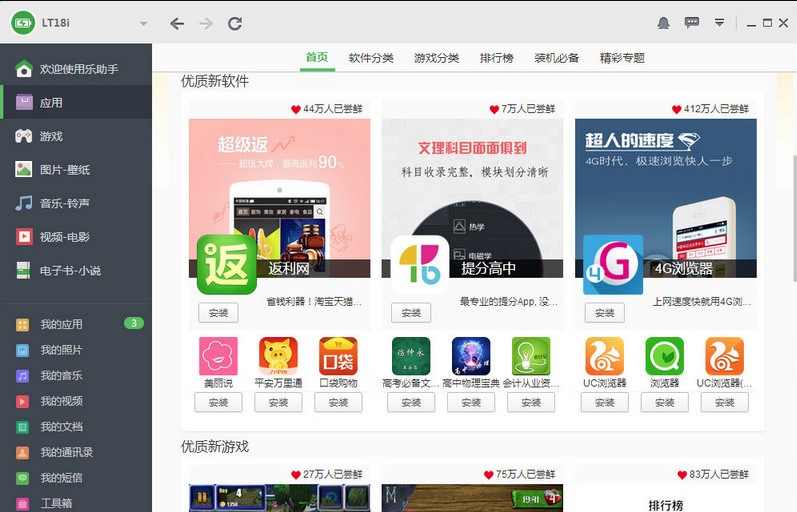Open notifications bell icon
This screenshot has width=797, height=512.
pyautogui.click(x=663, y=23)
